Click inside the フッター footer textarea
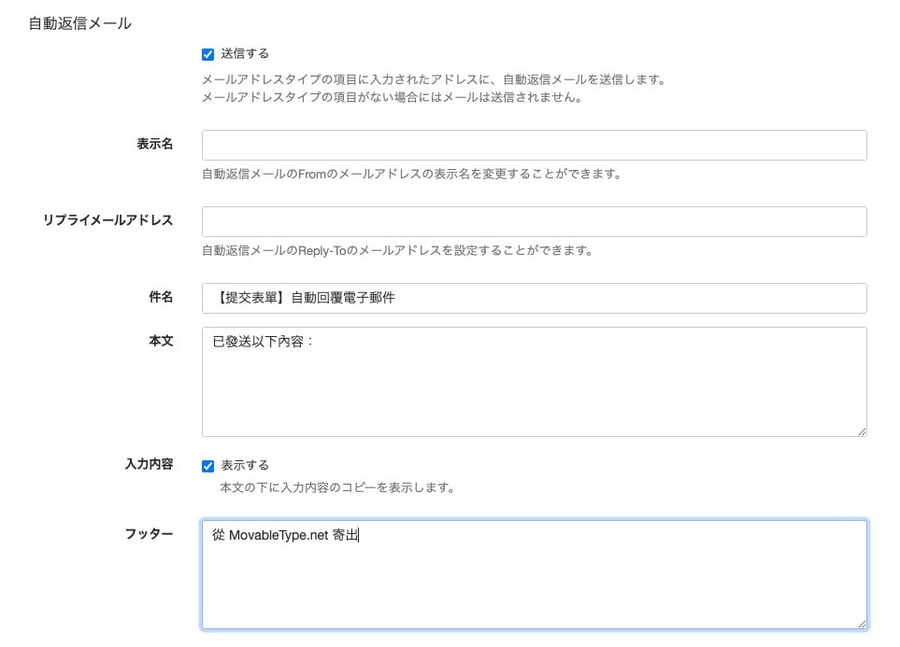The width and height of the screenshot is (900, 647). (534, 575)
